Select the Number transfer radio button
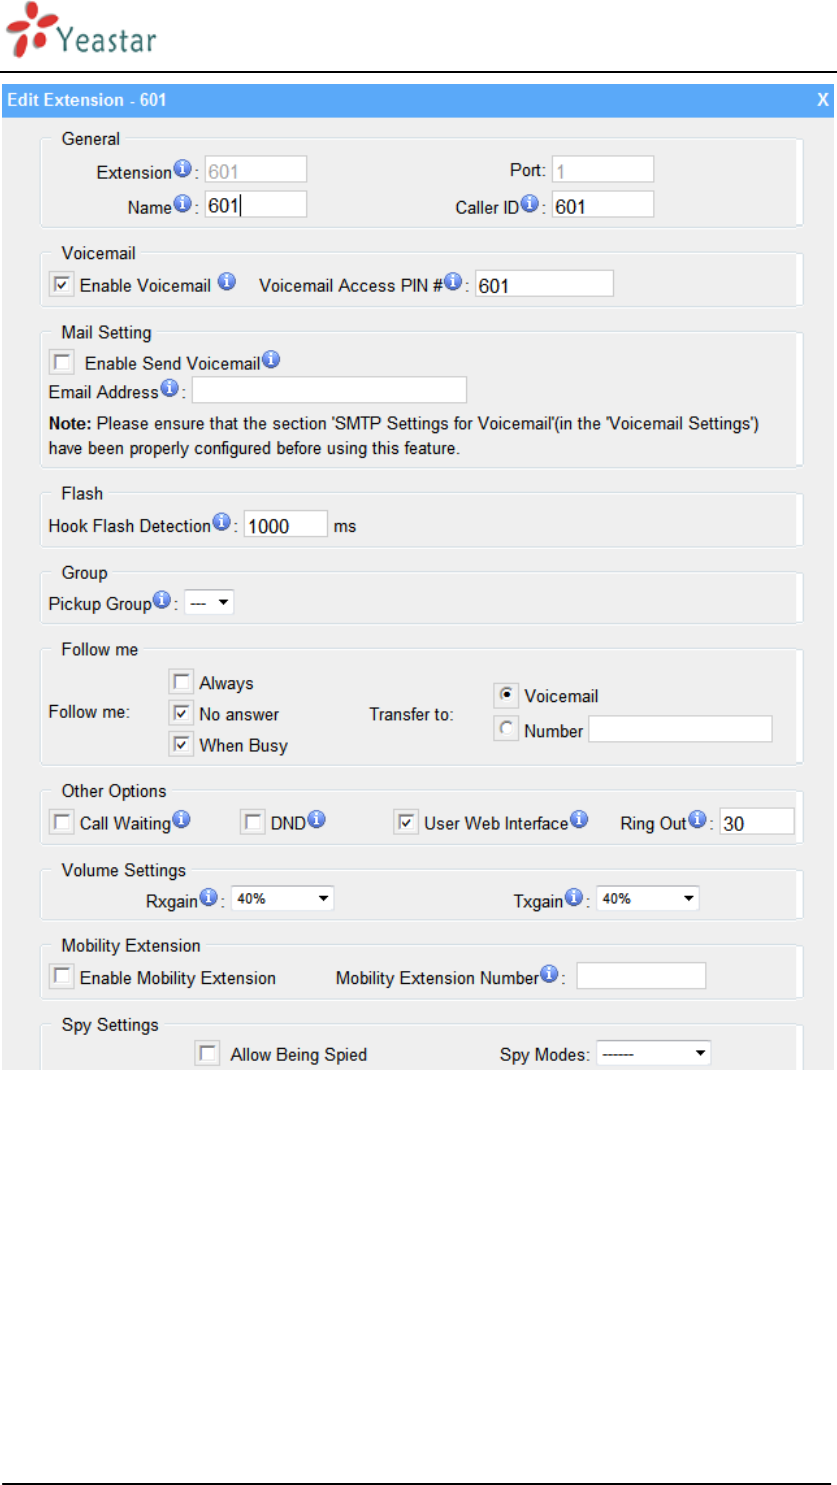This screenshot has height=1485, width=837. 507,730
